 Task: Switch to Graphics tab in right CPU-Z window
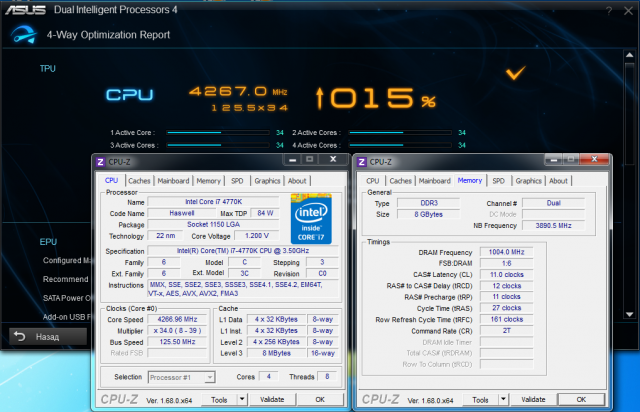click(529, 181)
